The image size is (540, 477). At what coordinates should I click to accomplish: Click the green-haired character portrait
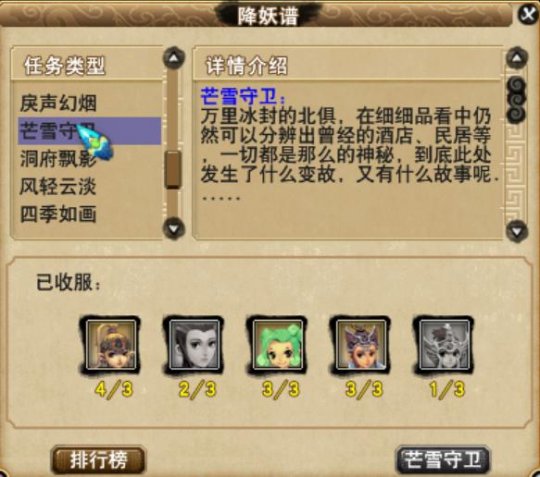278,344
